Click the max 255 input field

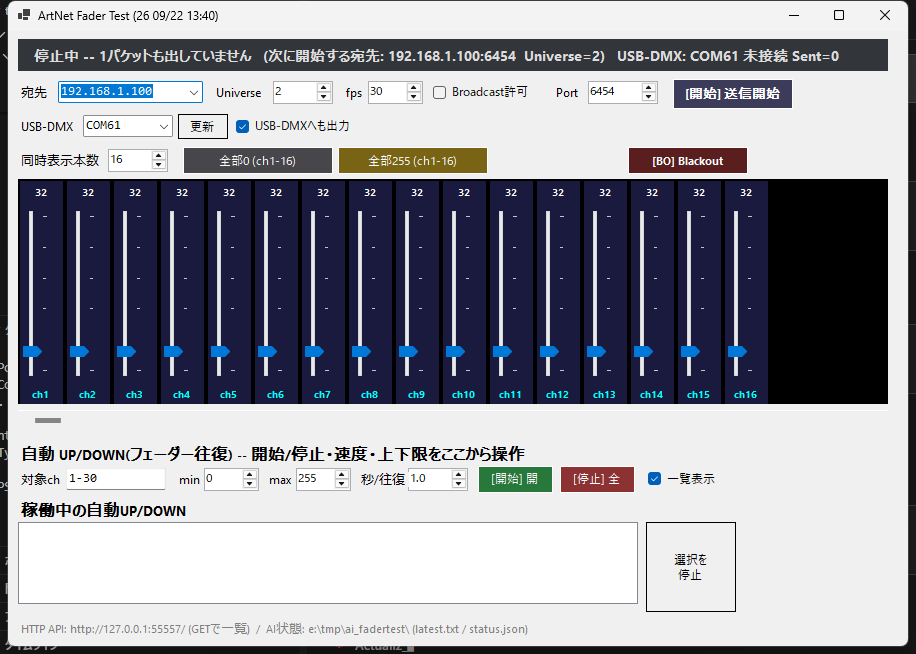(x=316, y=479)
